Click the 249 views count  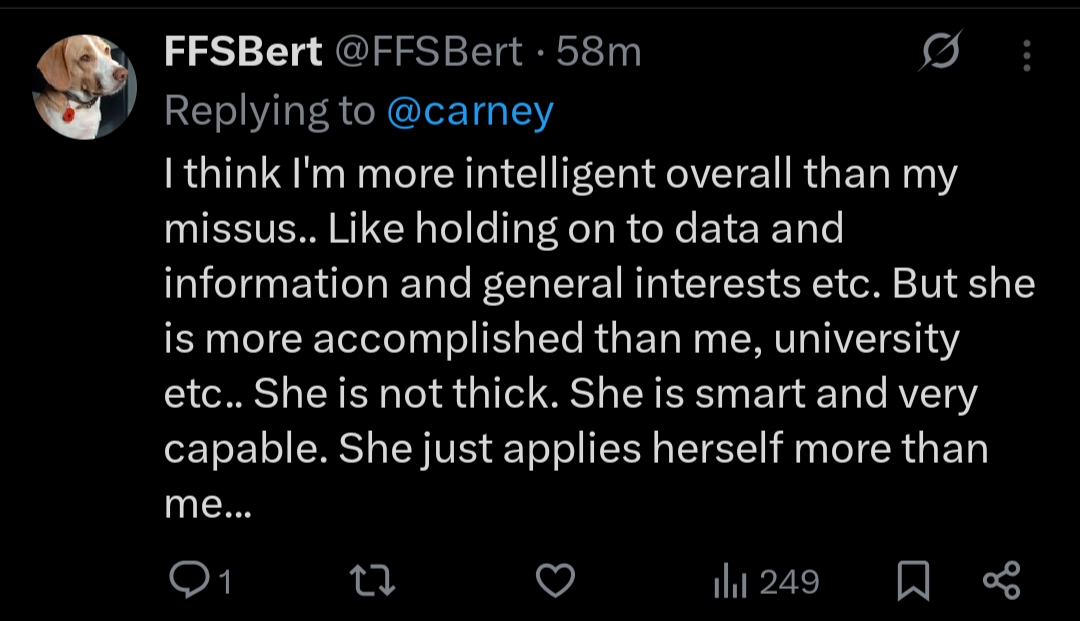[789, 582]
